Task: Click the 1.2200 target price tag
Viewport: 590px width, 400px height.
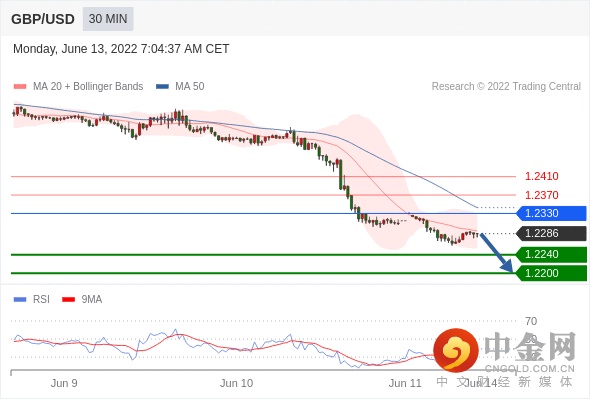Action: click(x=551, y=273)
